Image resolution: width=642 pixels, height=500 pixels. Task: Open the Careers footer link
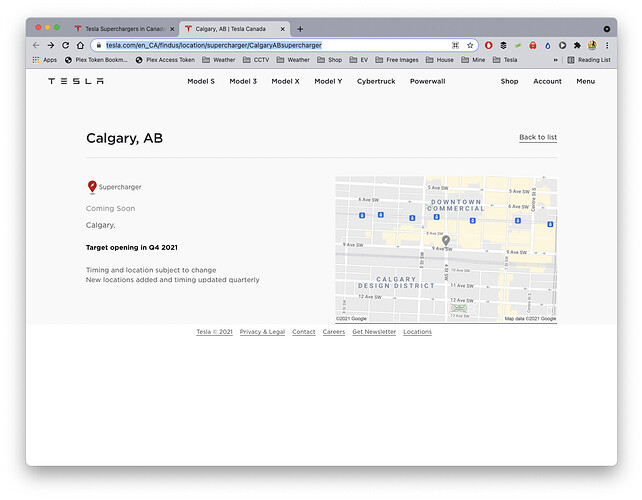pyautogui.click(x=334, y=332)
